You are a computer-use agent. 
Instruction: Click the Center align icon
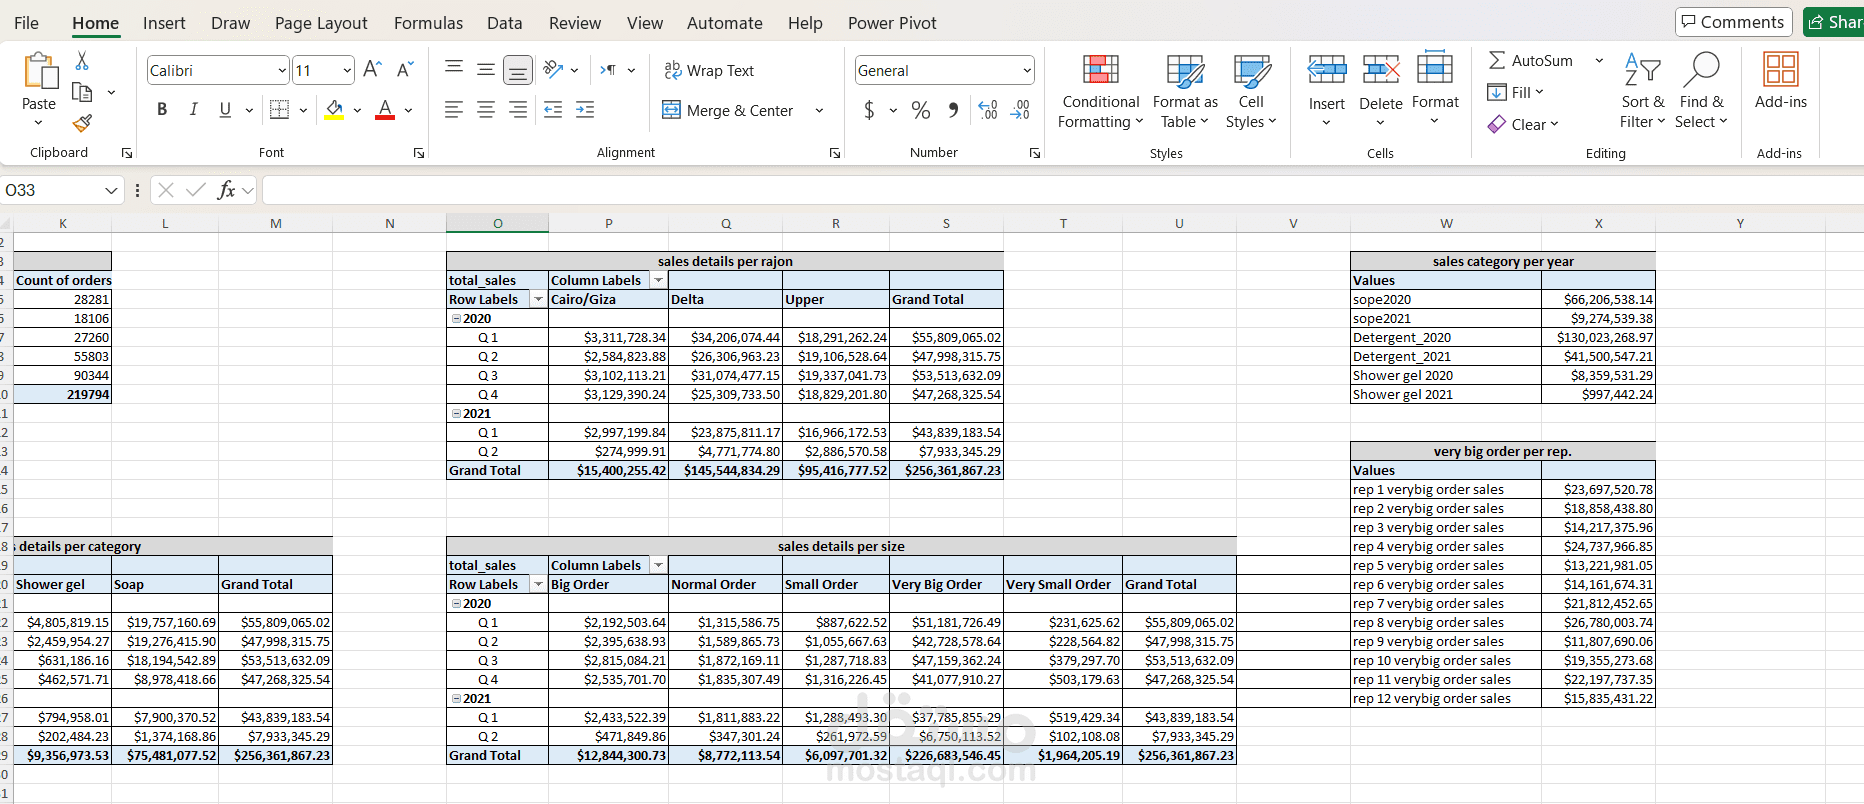486,110
